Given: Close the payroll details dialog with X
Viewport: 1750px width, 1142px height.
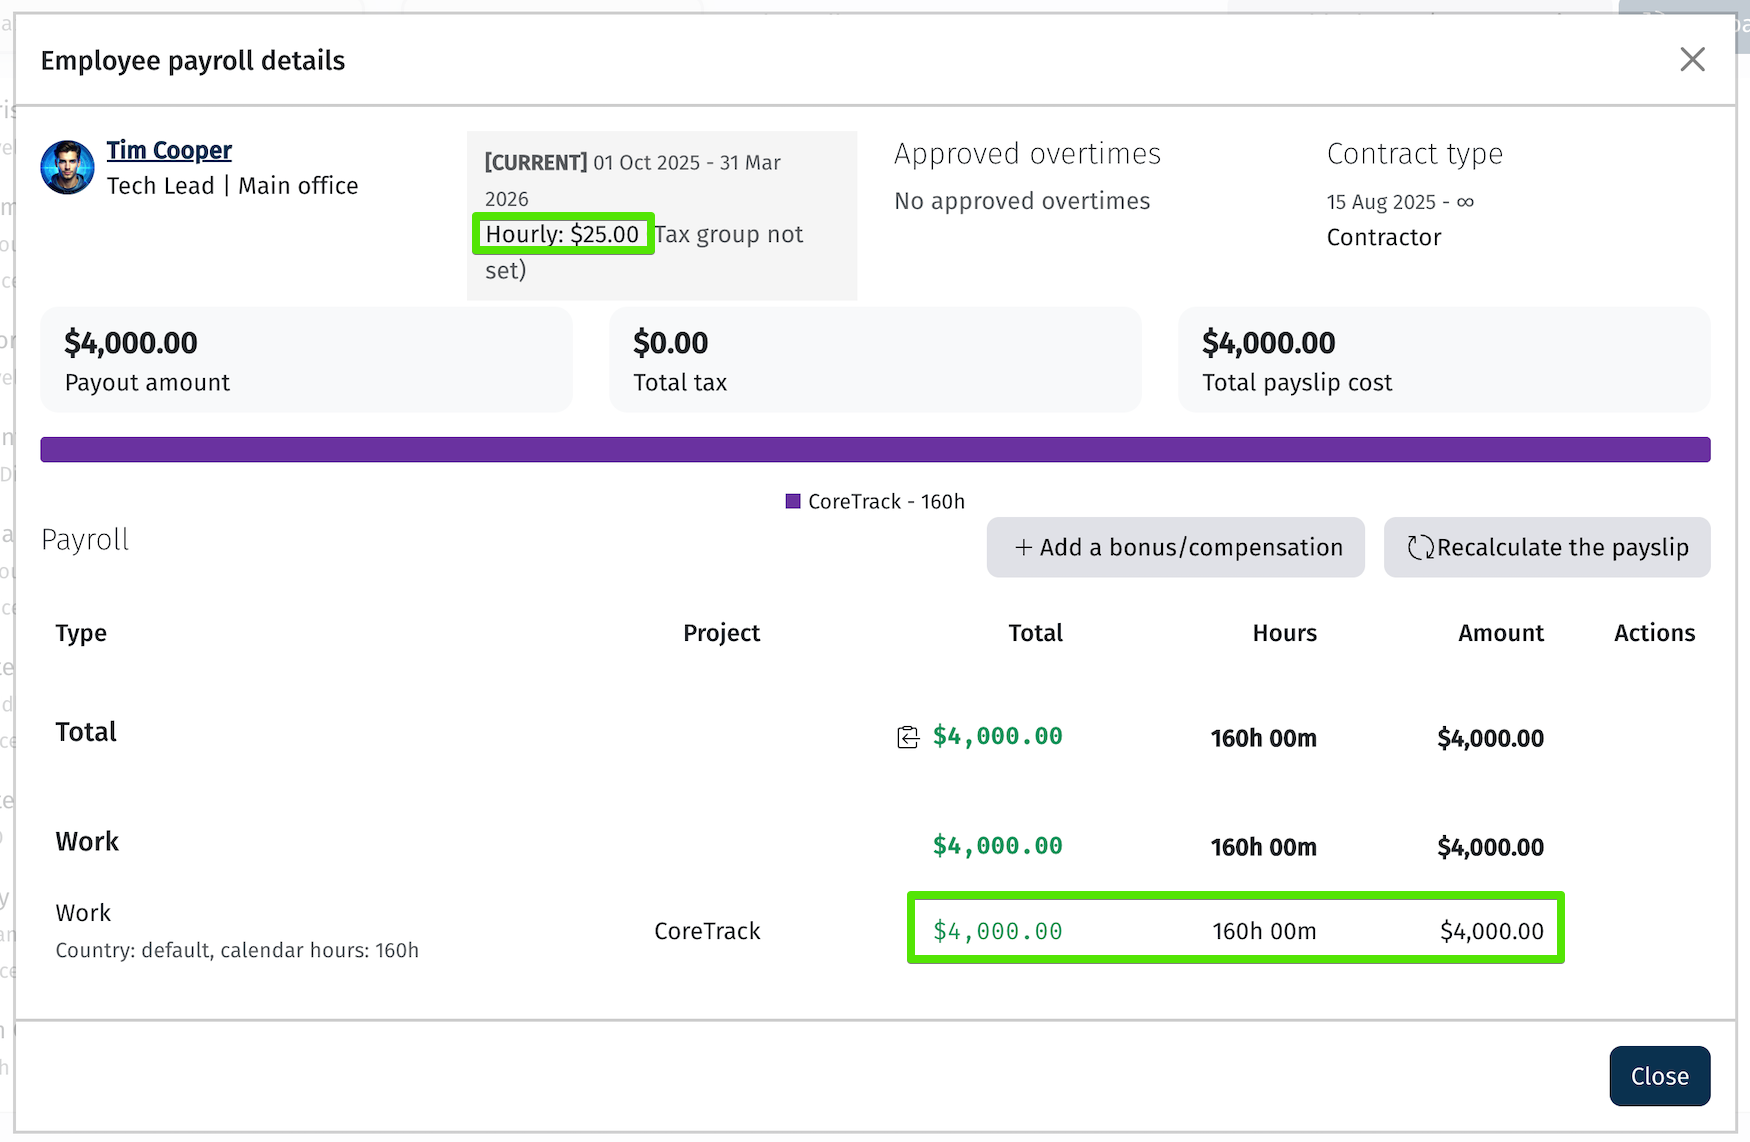Looking at the screenshot, I should pos(1692,60).
